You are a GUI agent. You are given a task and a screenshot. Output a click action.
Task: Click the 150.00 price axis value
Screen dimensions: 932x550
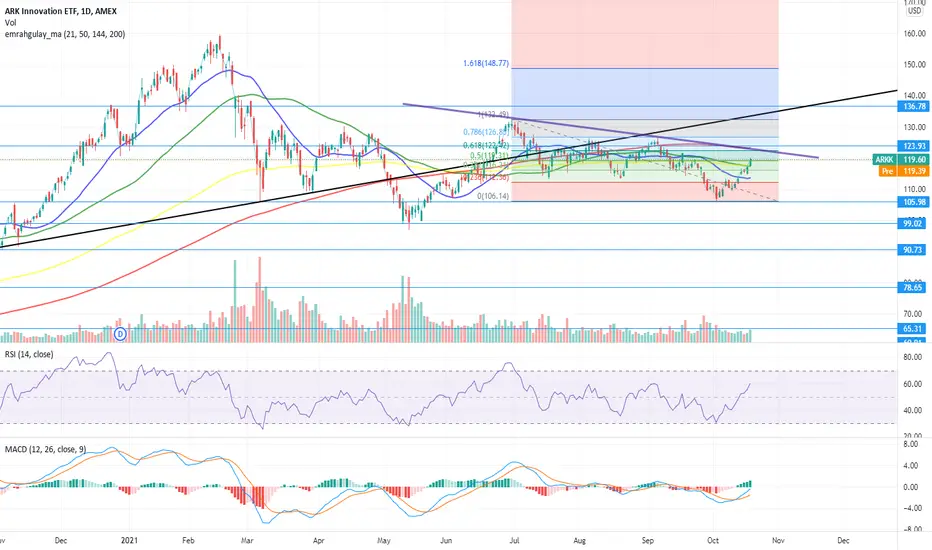[x=914, y=64]
